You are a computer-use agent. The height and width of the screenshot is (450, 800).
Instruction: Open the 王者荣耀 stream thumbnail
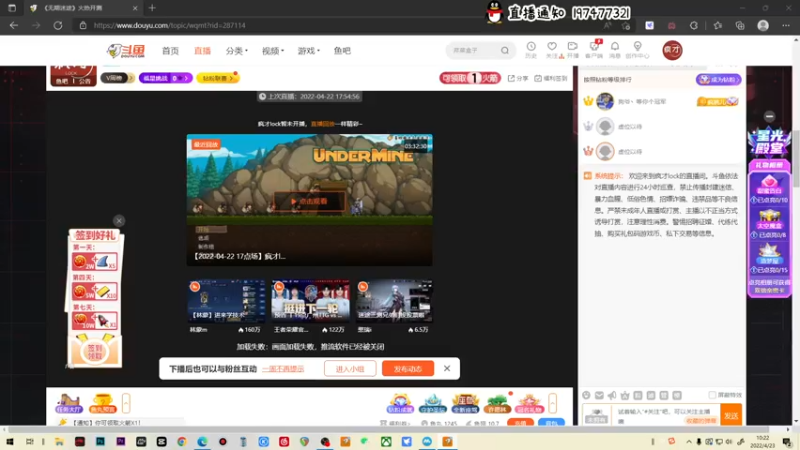click(310, 301)
